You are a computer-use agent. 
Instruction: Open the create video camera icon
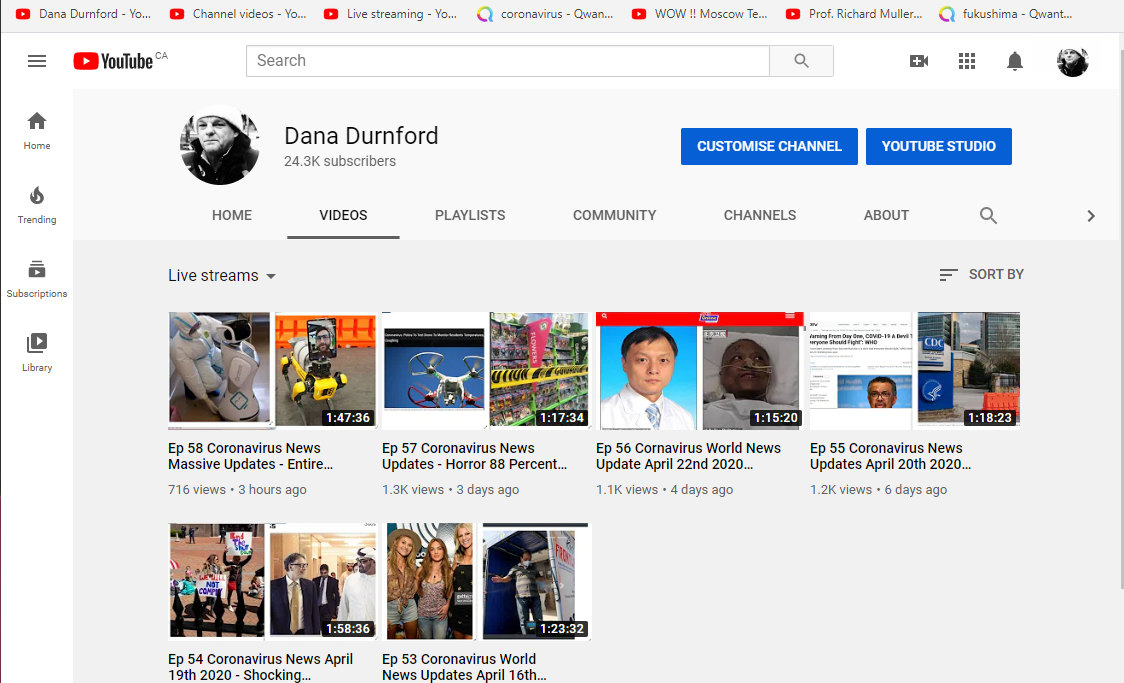(x=919, y=61)
